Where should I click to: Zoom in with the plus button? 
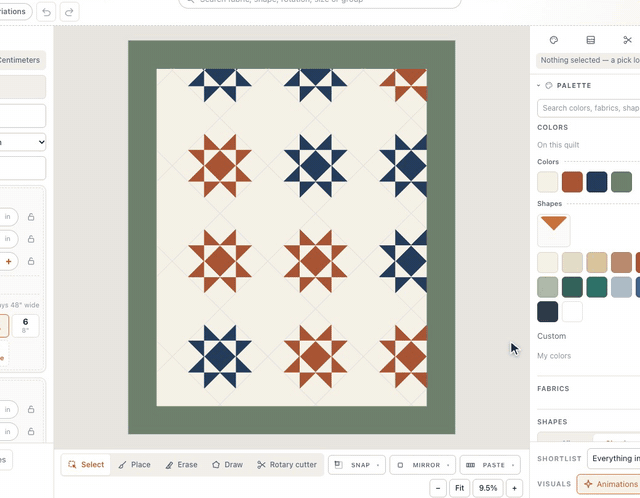coord(514,488)
